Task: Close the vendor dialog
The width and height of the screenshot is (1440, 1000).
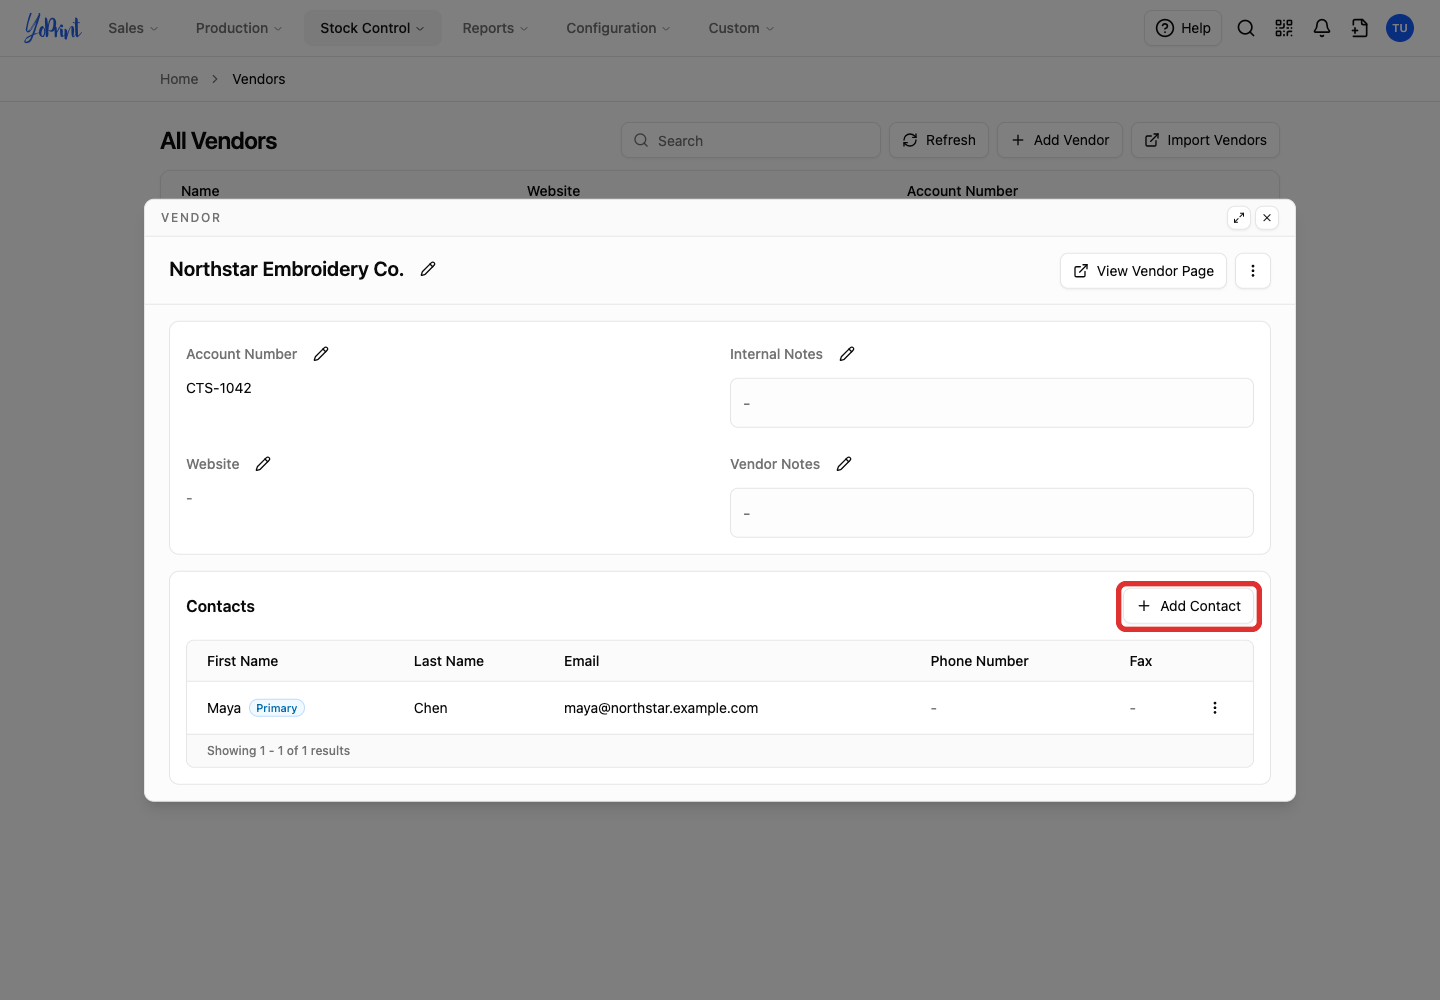Action: [x=1267, y=217]
